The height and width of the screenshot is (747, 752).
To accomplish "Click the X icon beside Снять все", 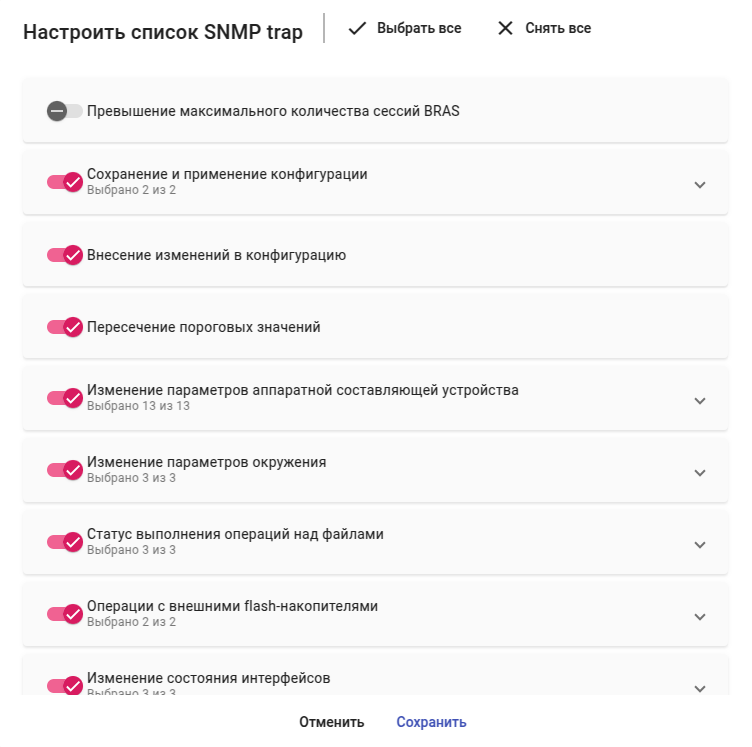I will pyautogui.click(x=505, y=29).
